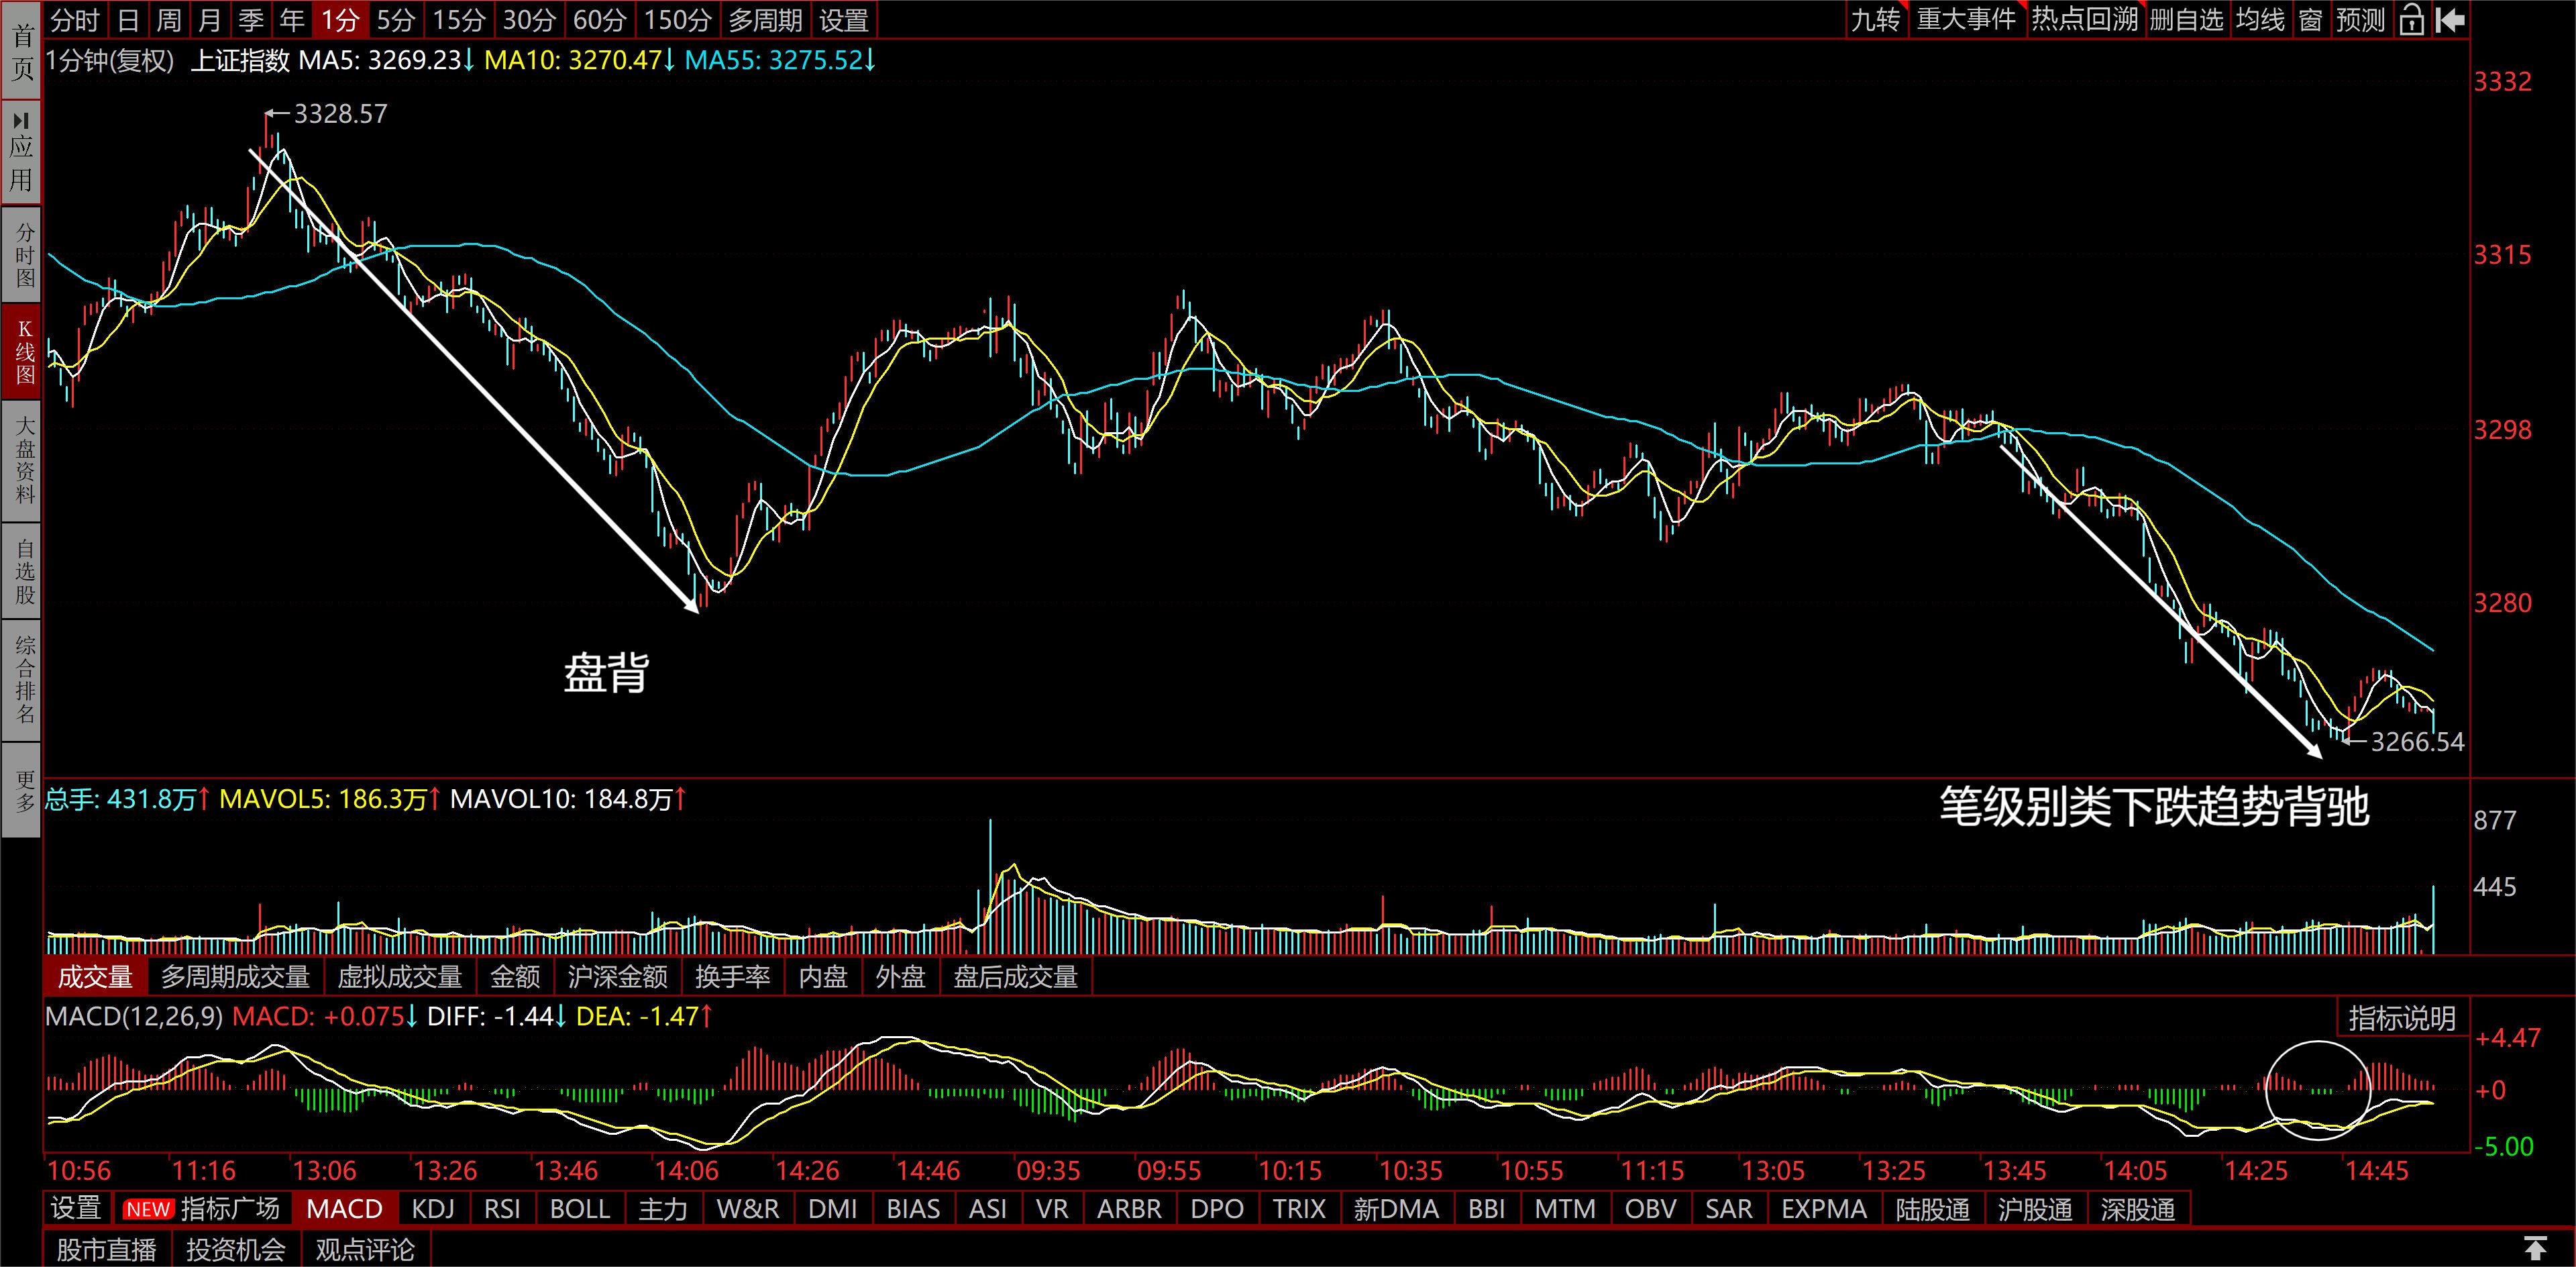Toggle 均线 display

2261,20
